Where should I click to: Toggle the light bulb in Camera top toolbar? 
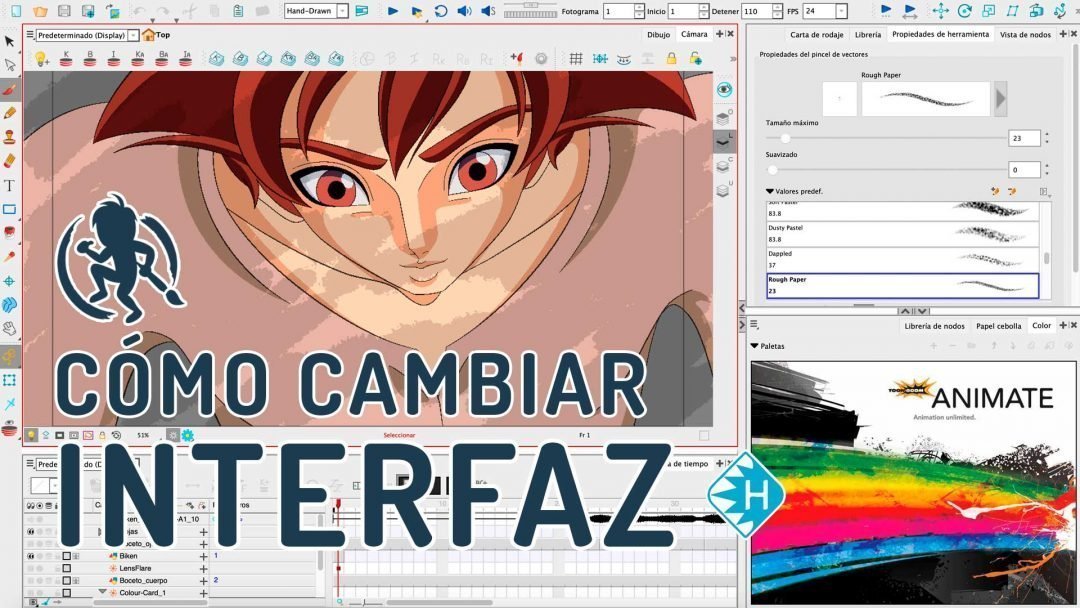coord(41,59)
